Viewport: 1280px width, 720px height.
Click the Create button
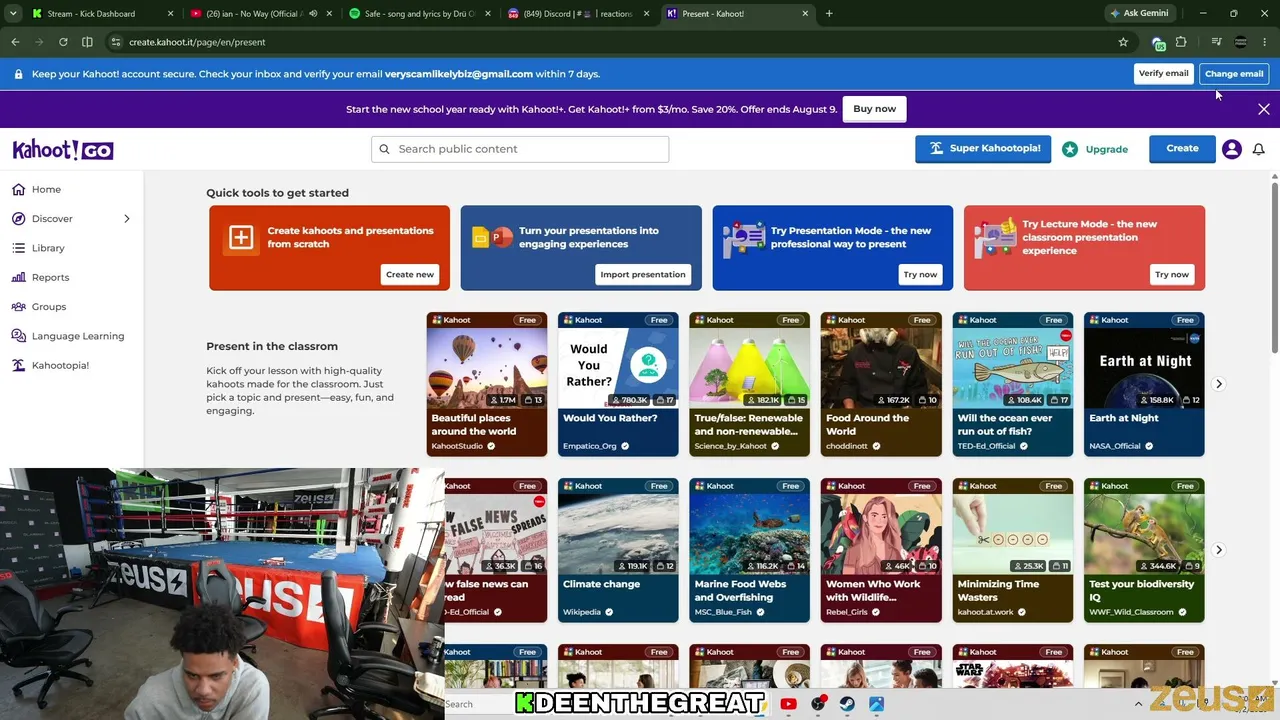click(1182, 149)
